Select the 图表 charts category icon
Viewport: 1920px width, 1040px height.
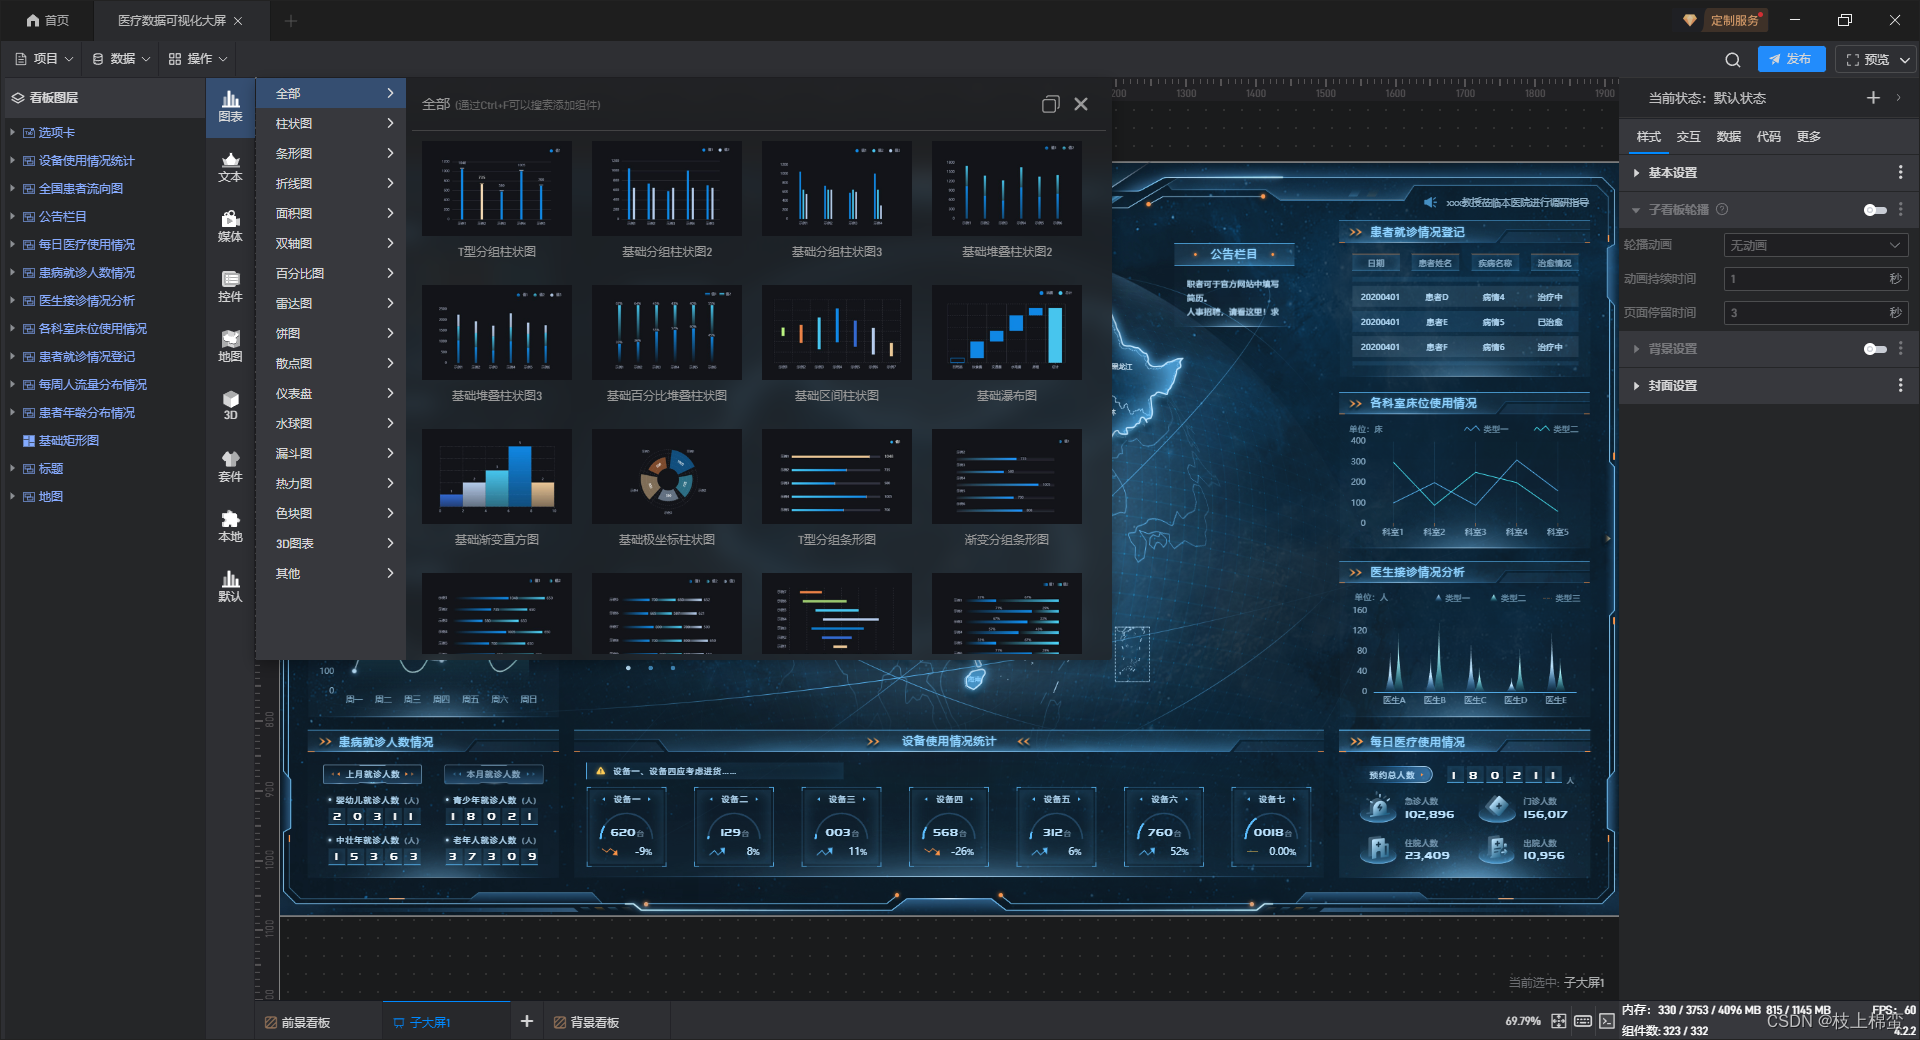pos(230,106)
